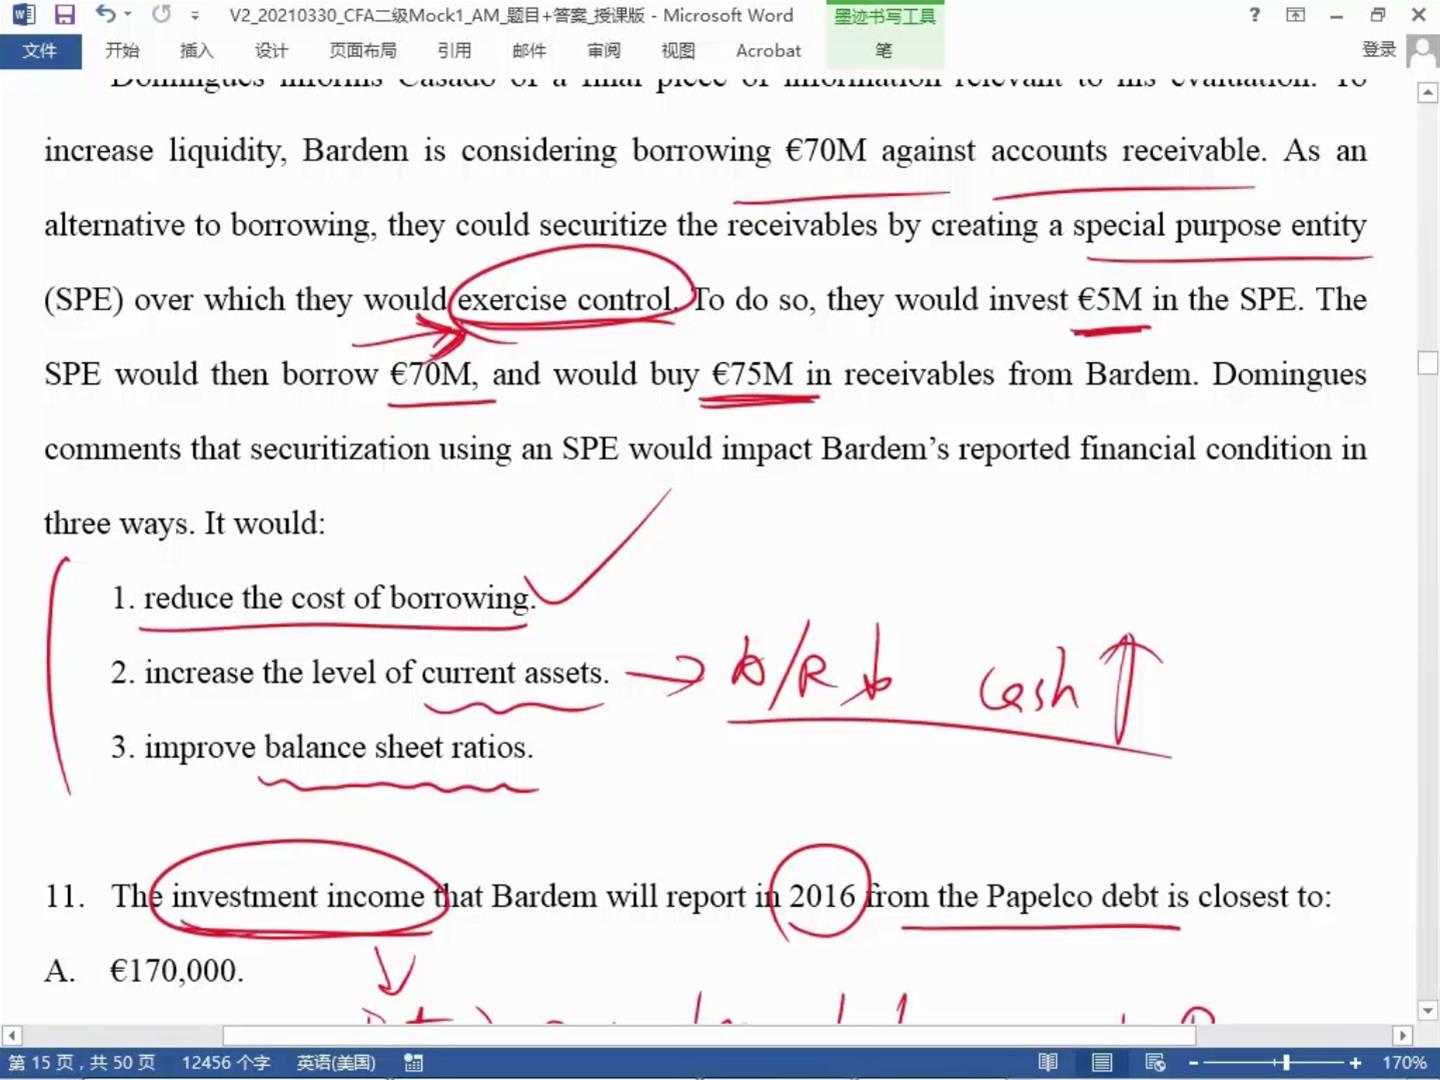Click the Undo arrow icon
Screen dimensions: 1440x1080
(105, 14)
